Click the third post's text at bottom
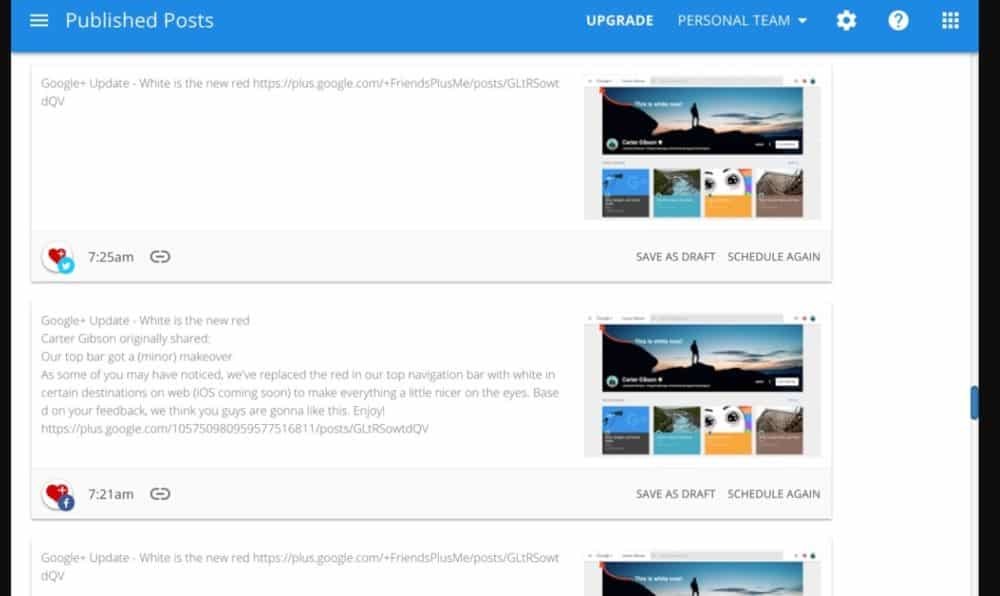This screenshot has width=1000, height=596. pos(300,566)
